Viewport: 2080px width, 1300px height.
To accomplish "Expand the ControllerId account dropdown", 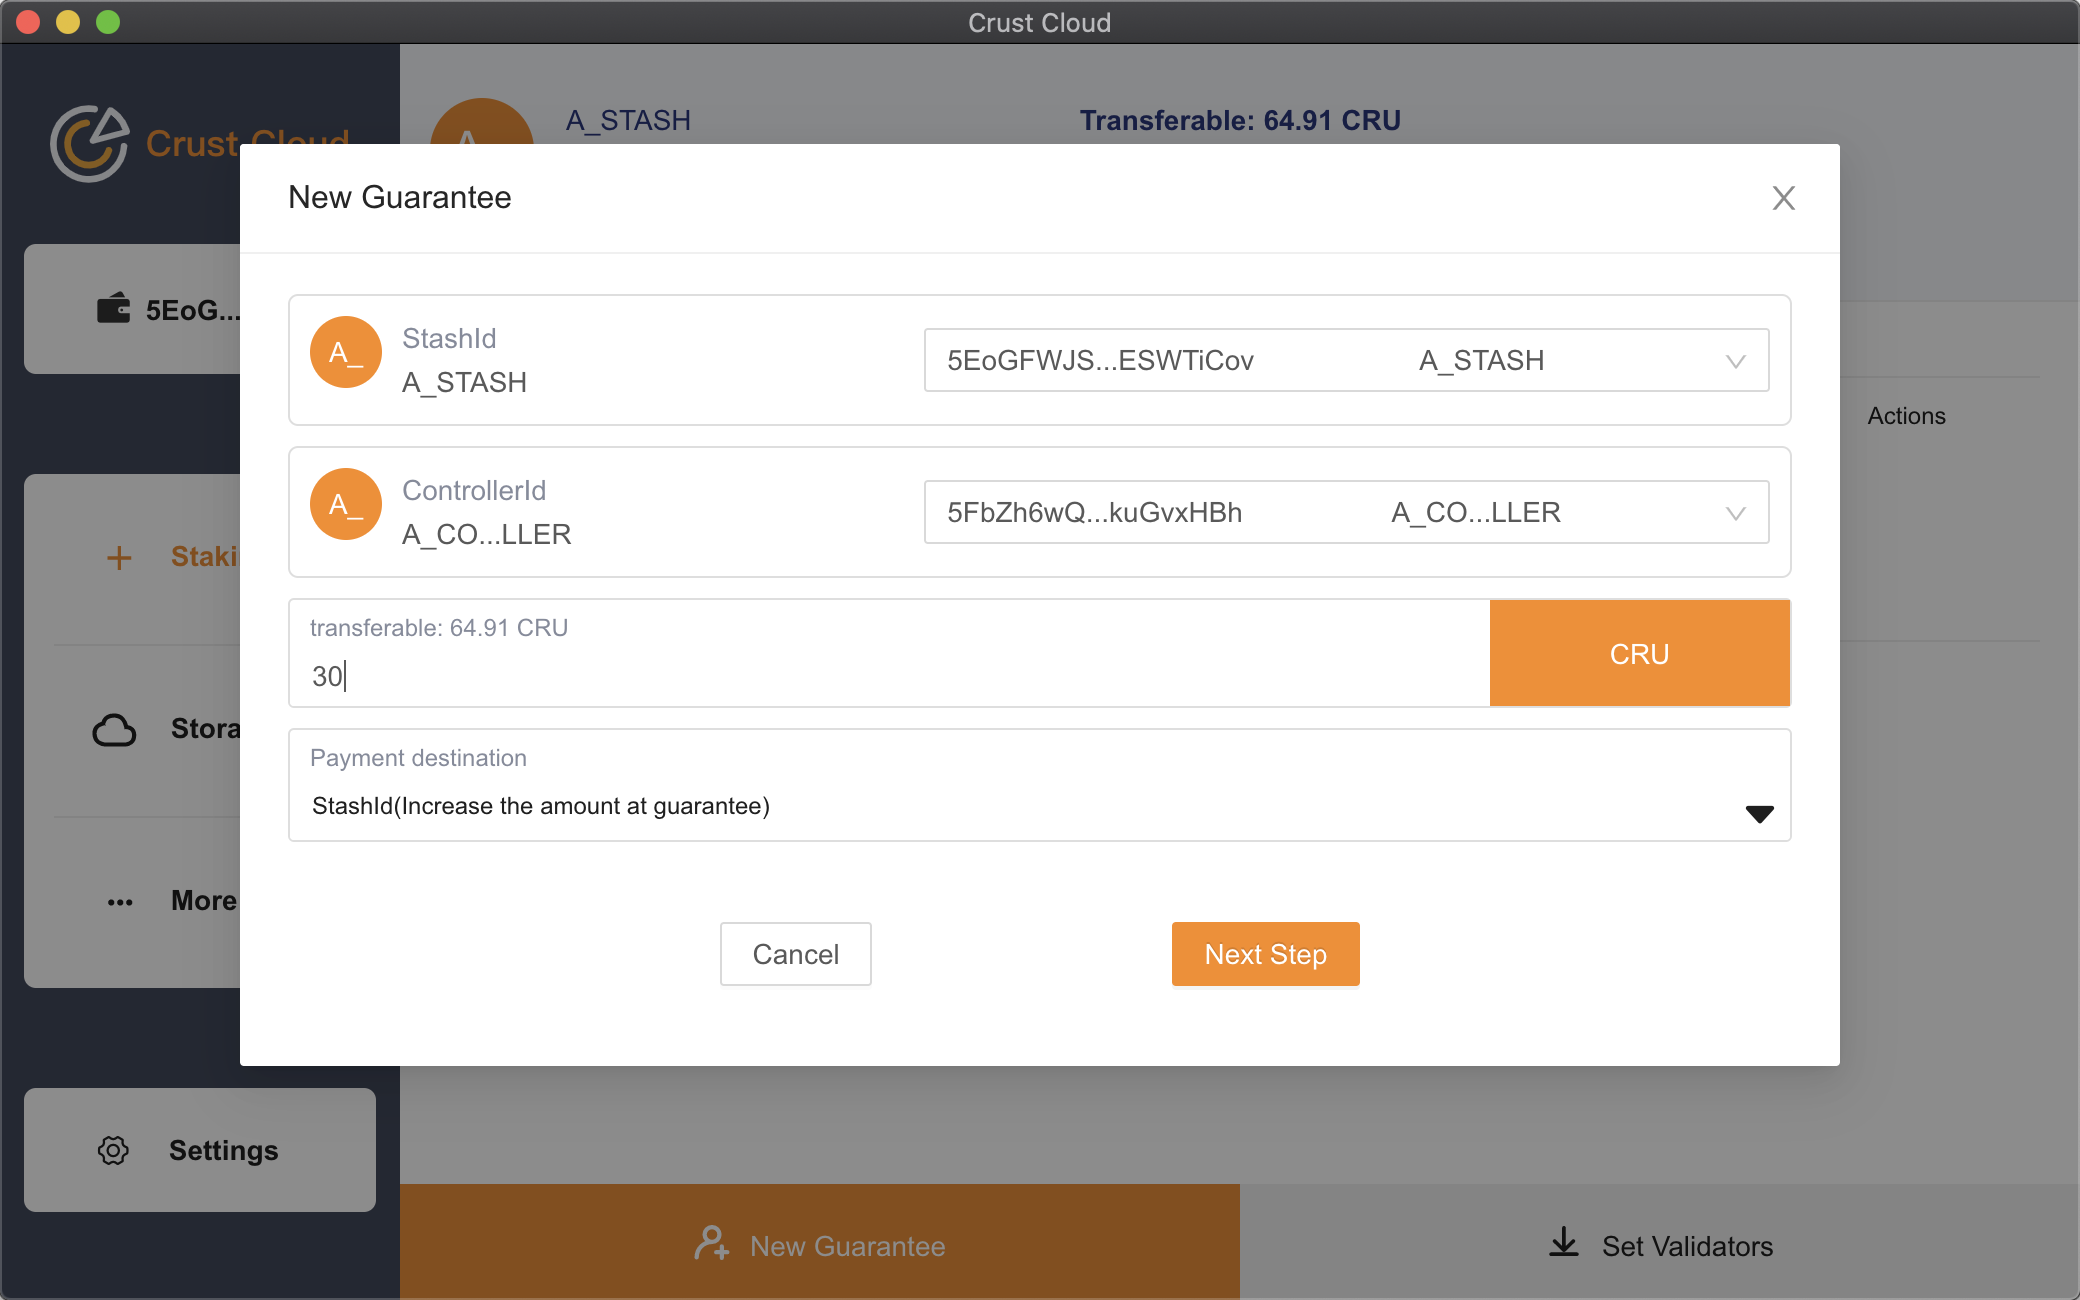I will [1735, 513].
